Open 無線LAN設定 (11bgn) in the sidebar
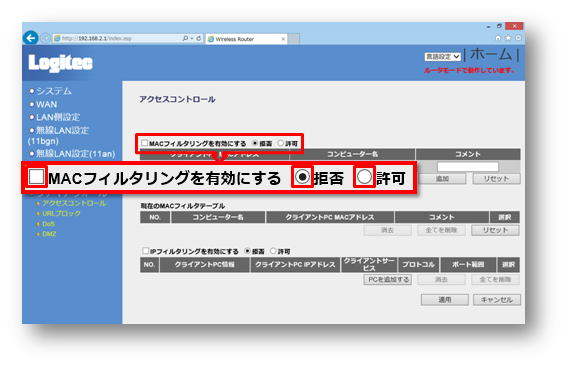The height and width of the screenshot is (366, 567). 59,136
